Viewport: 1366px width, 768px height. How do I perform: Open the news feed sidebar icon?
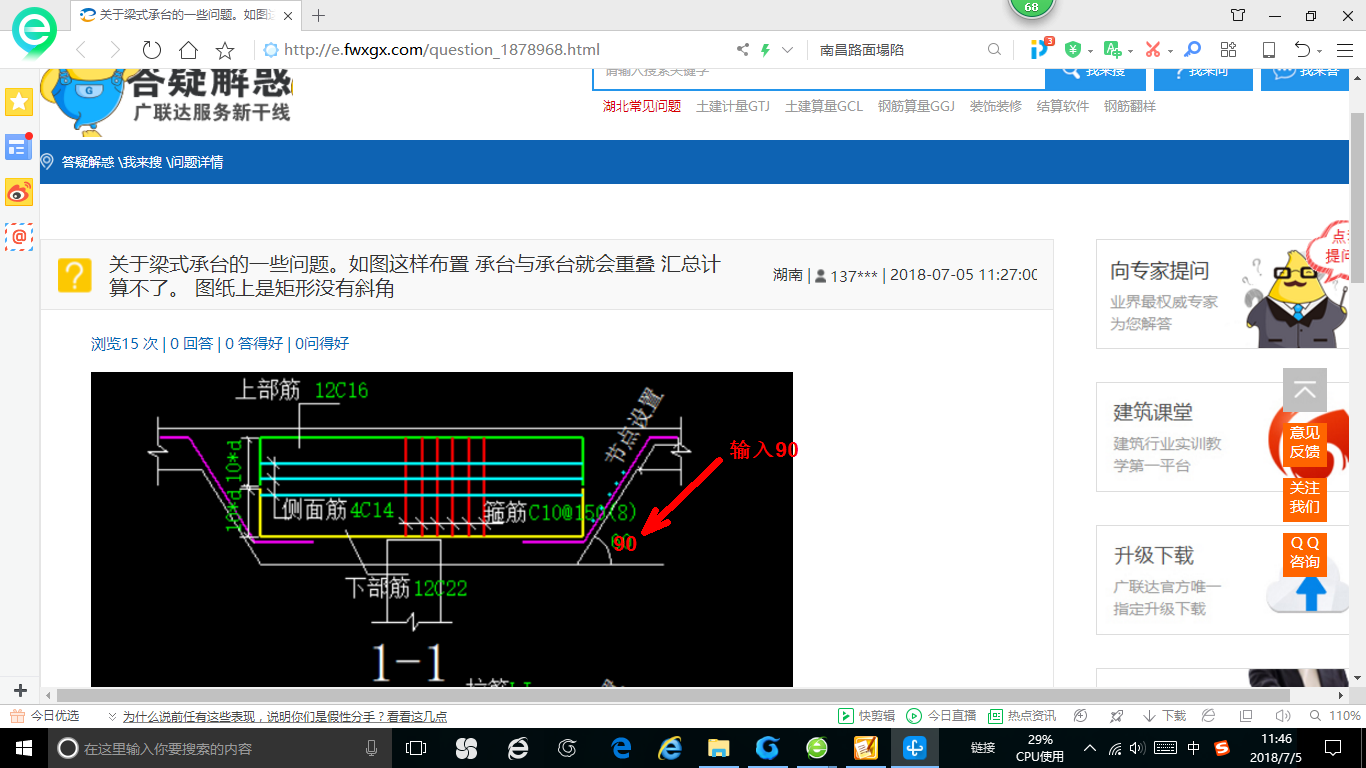click(19, 148)
